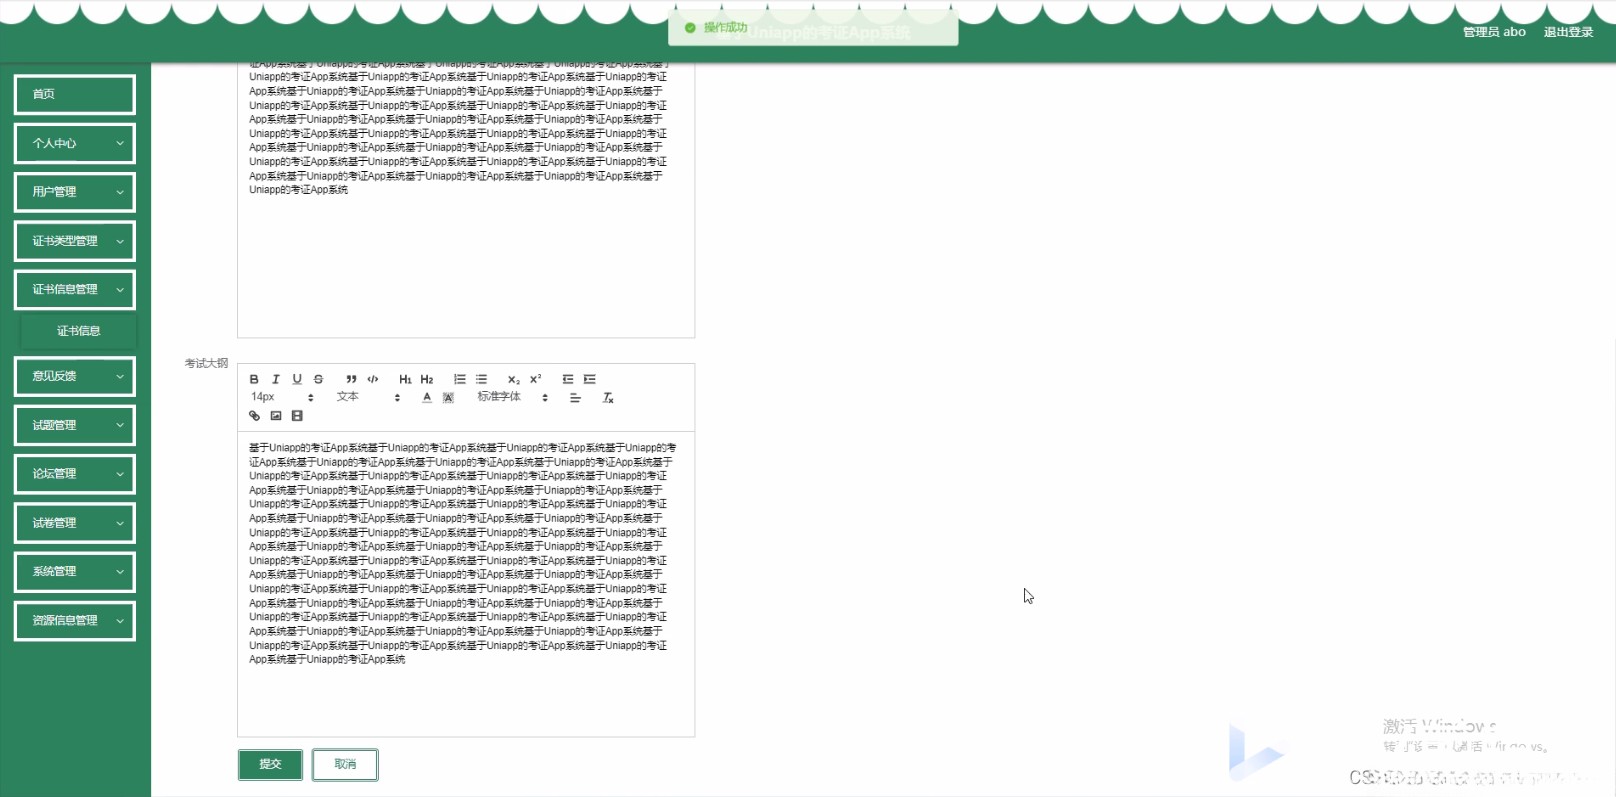Image resolution: width=1616 pixels, height=797 pixels.
Task: Open the 标准字体 font family dropdown
Action: coord(513,397)
